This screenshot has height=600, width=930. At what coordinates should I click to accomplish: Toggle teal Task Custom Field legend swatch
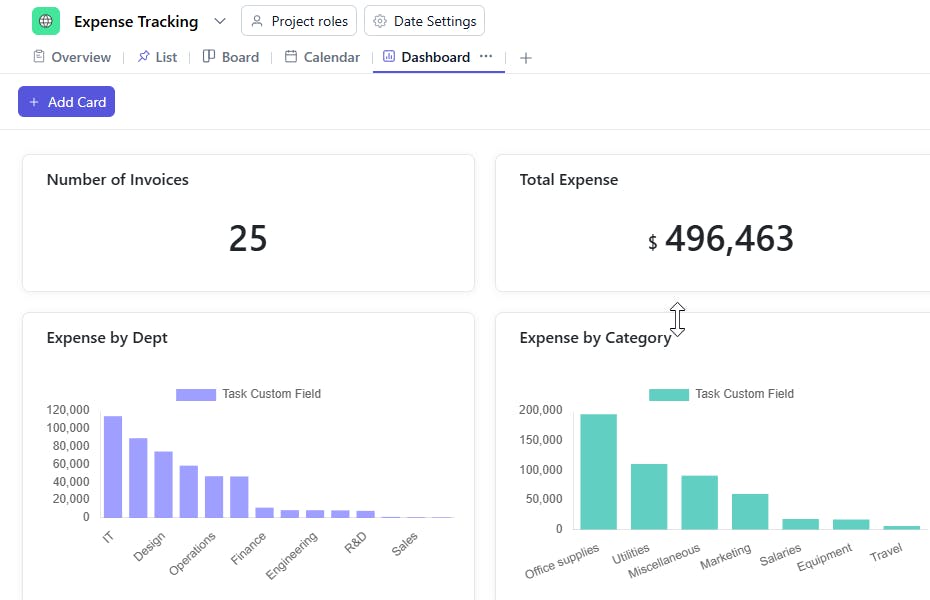click(668, 394)
